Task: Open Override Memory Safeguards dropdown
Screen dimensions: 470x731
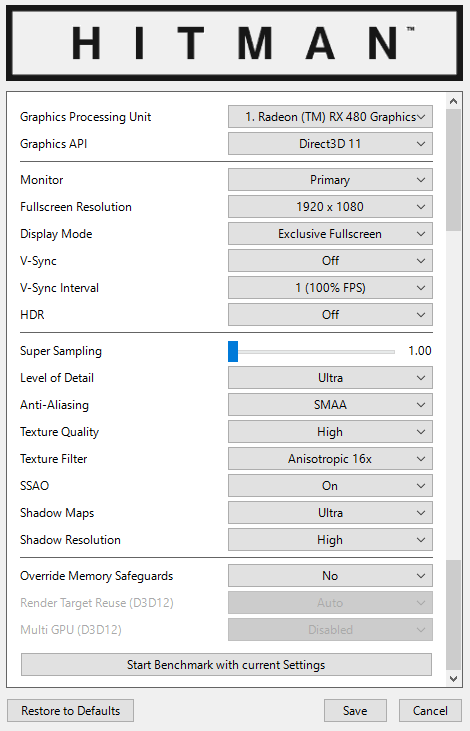Action: pyautogui.click(x=330, y=576)
